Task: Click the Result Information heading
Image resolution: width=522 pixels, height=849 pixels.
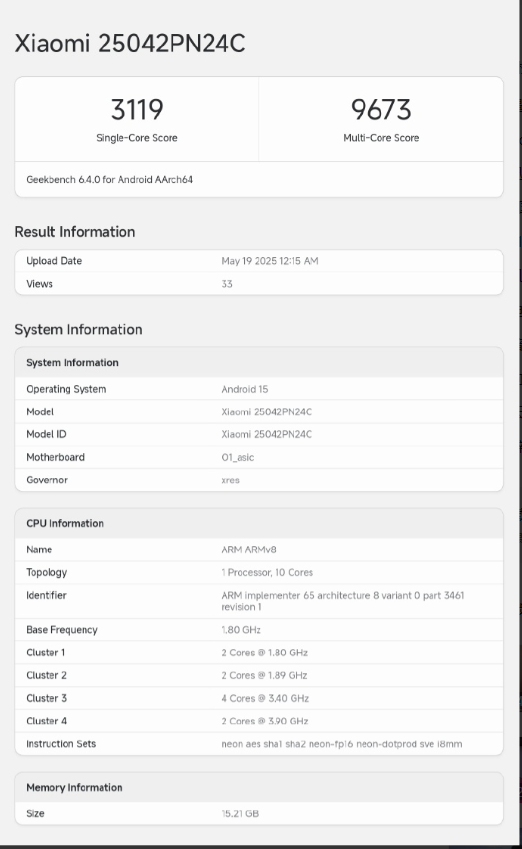Action: pos(75,232)
